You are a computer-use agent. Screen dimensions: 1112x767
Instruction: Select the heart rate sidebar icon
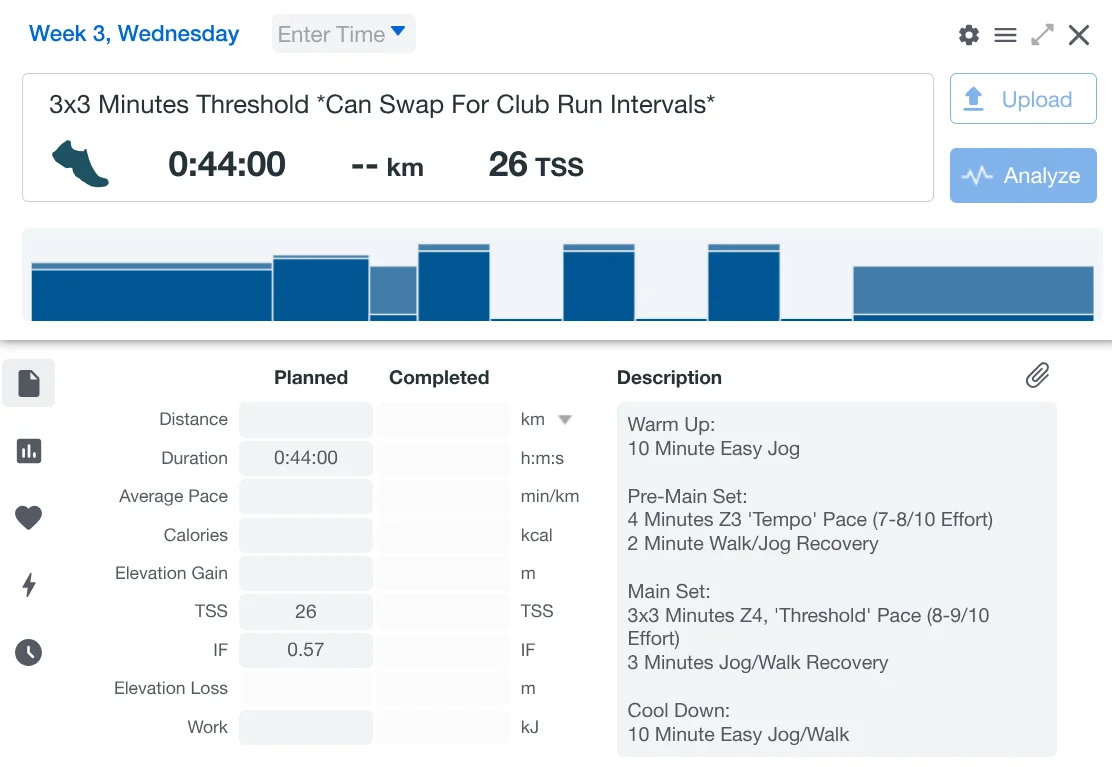(29, 518)
